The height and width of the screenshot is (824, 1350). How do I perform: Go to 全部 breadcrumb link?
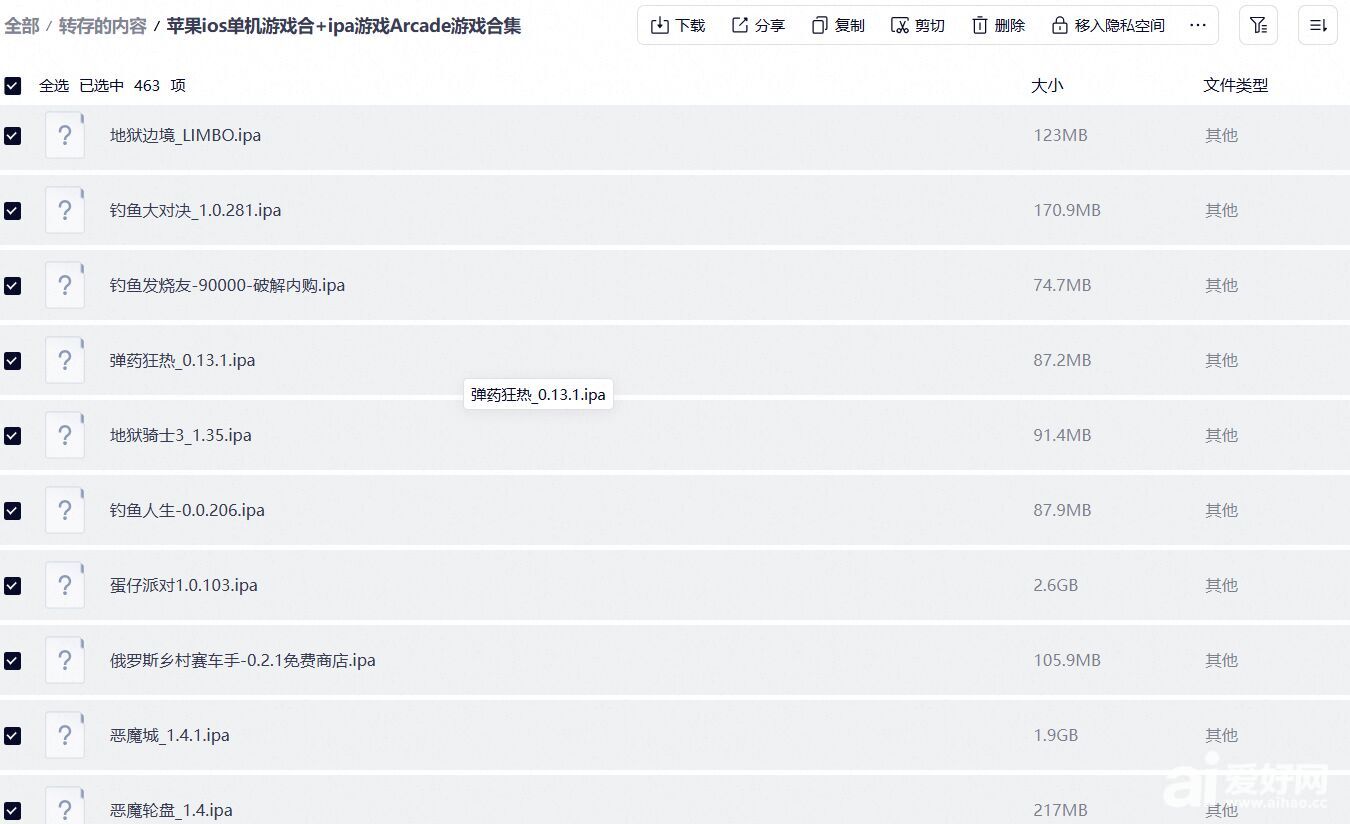click(22, 26)
